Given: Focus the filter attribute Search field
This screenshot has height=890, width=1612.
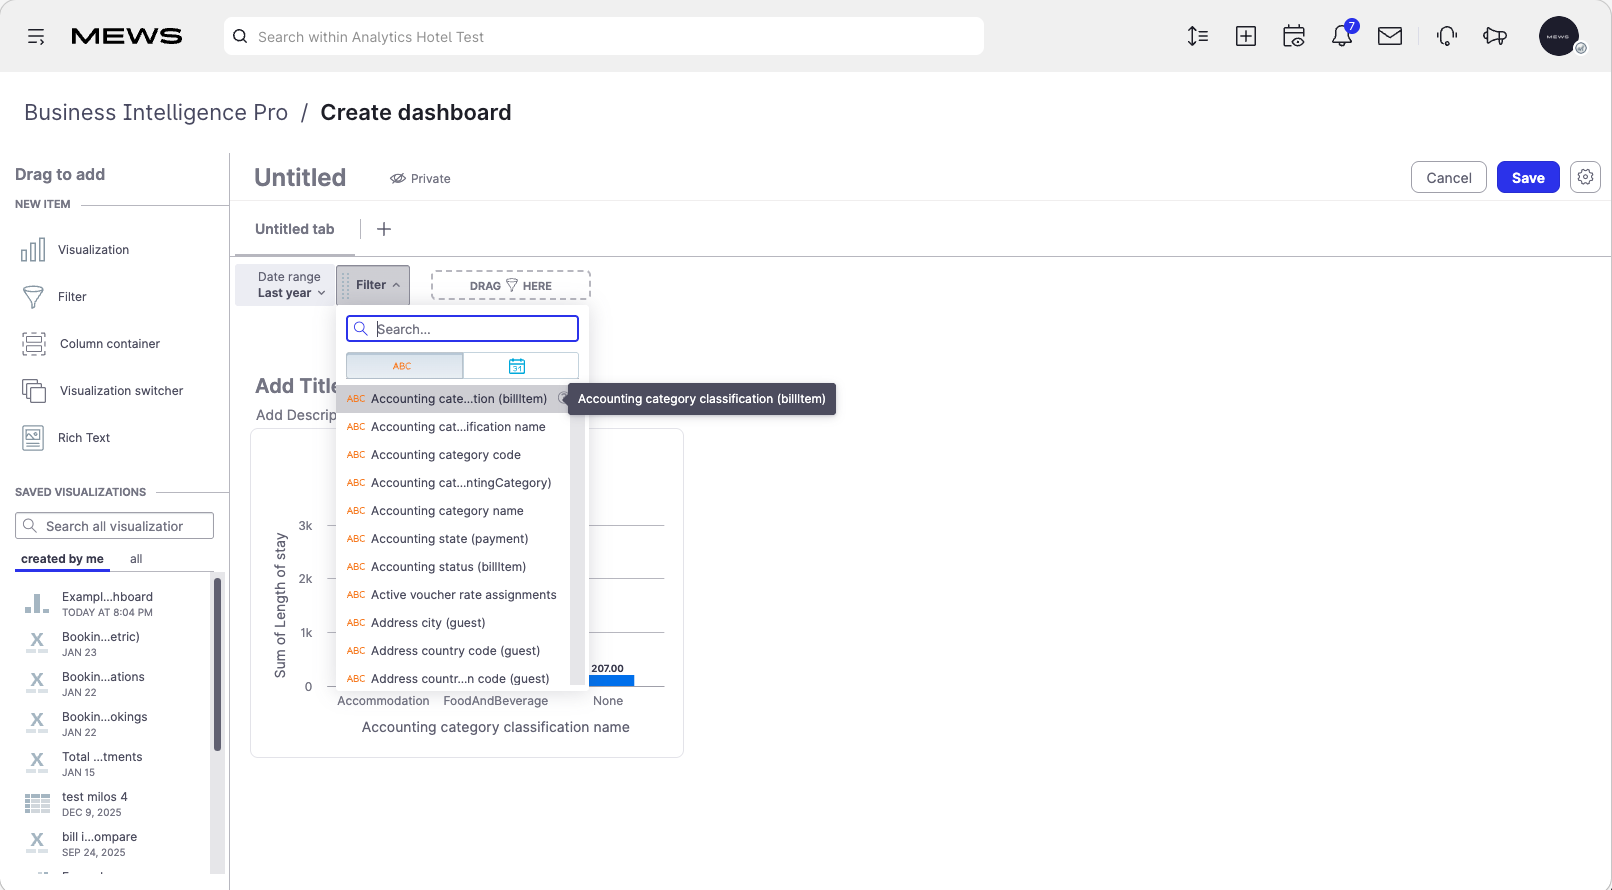Looking at the screenshot, I should 462,329.
